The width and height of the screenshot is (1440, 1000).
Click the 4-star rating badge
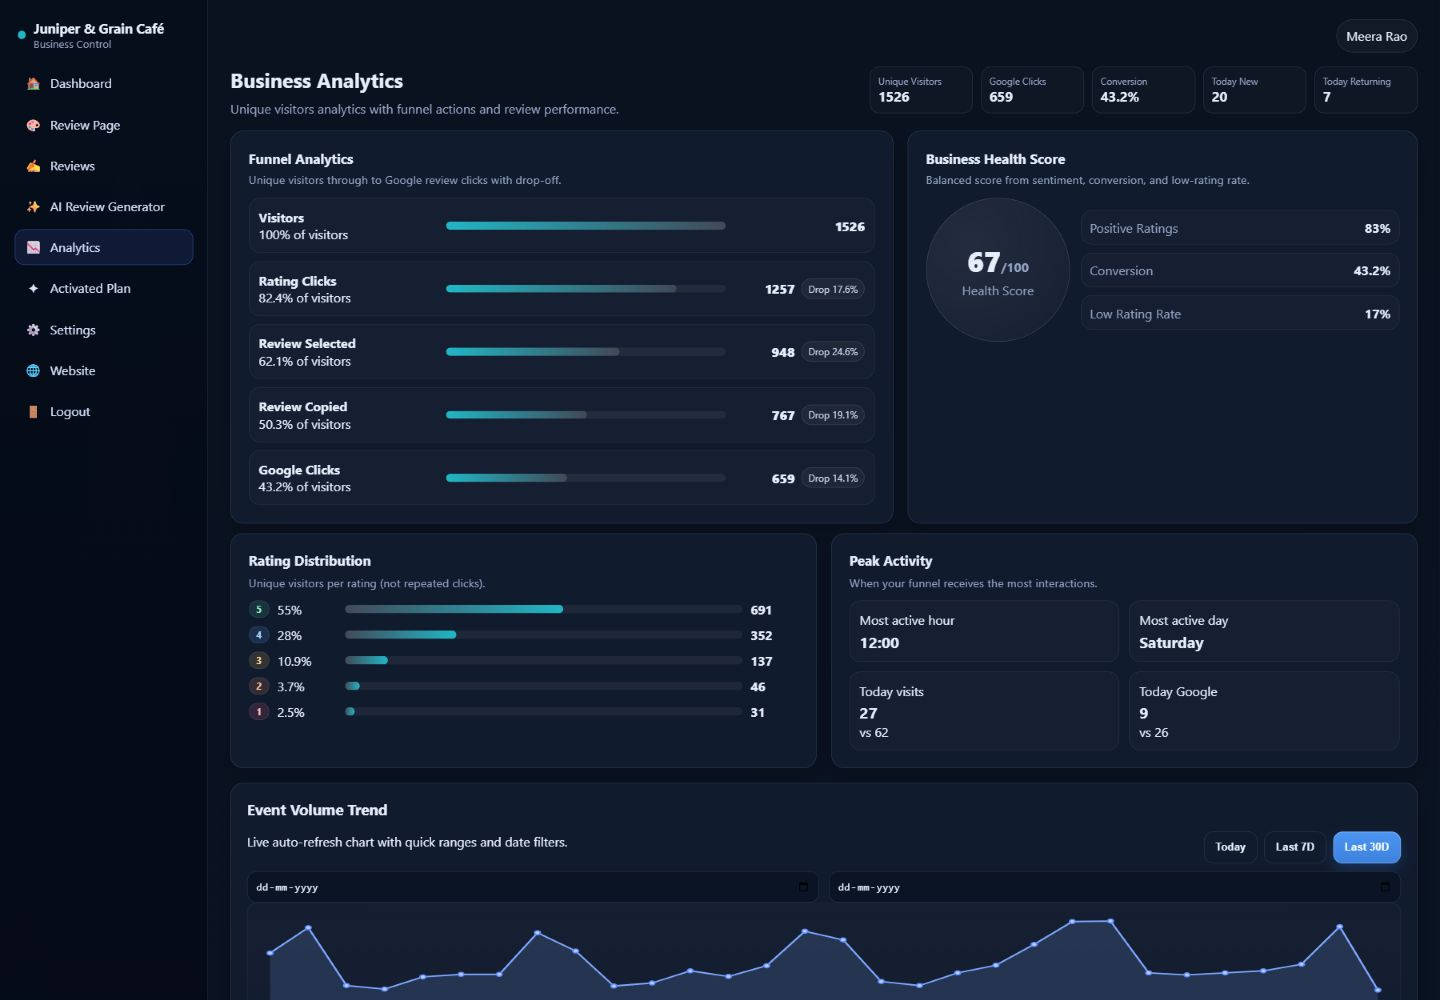pyautogui.click(x=259, y=635)
